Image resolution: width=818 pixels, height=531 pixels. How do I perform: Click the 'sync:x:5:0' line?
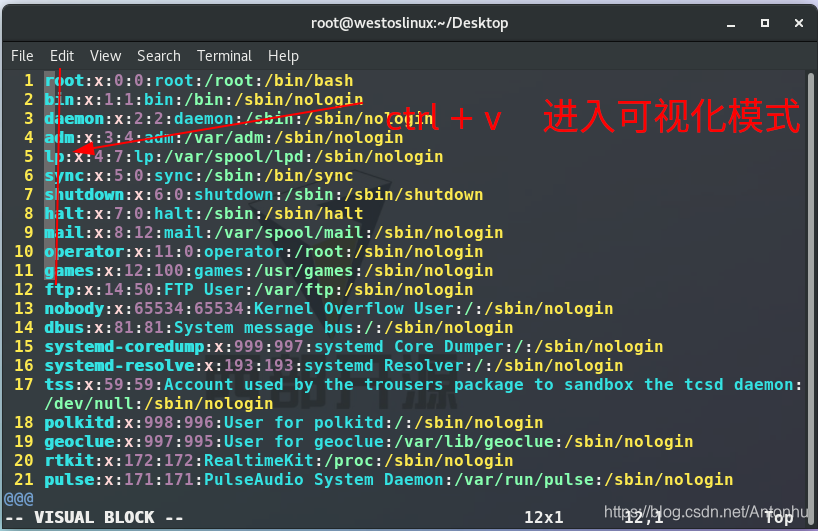coord(199,176)
